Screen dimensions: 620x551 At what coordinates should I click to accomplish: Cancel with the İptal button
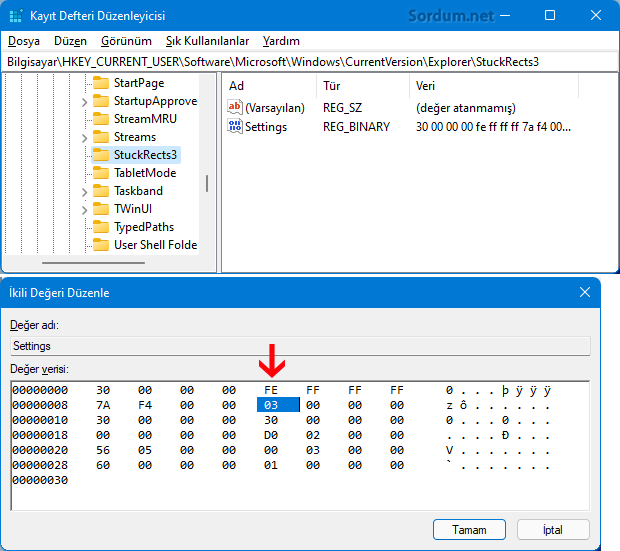tap(553, 530)
